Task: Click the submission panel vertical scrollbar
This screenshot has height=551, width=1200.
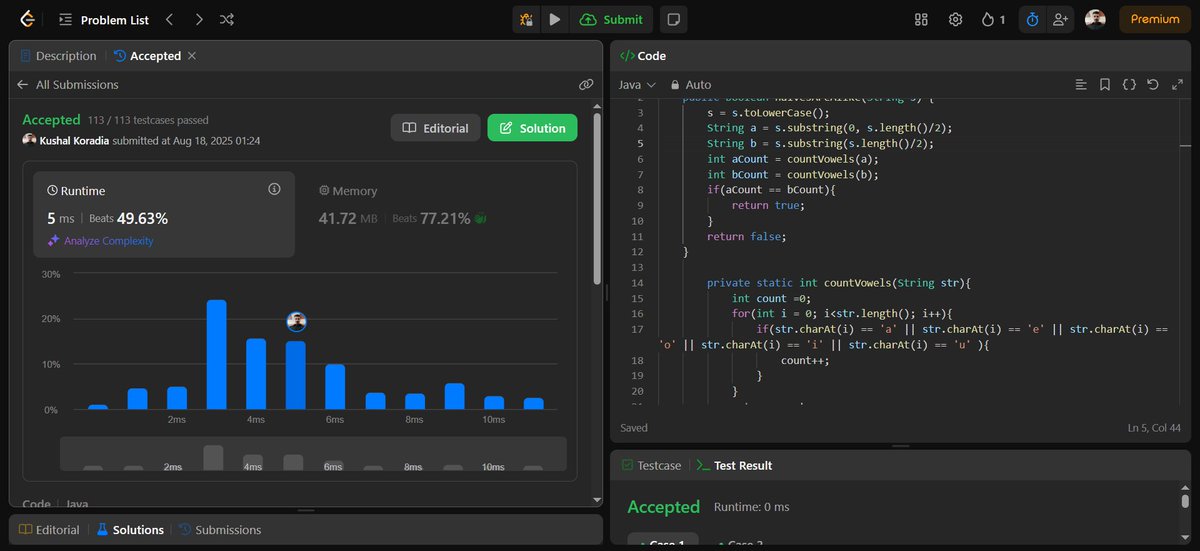Action: 598,196
